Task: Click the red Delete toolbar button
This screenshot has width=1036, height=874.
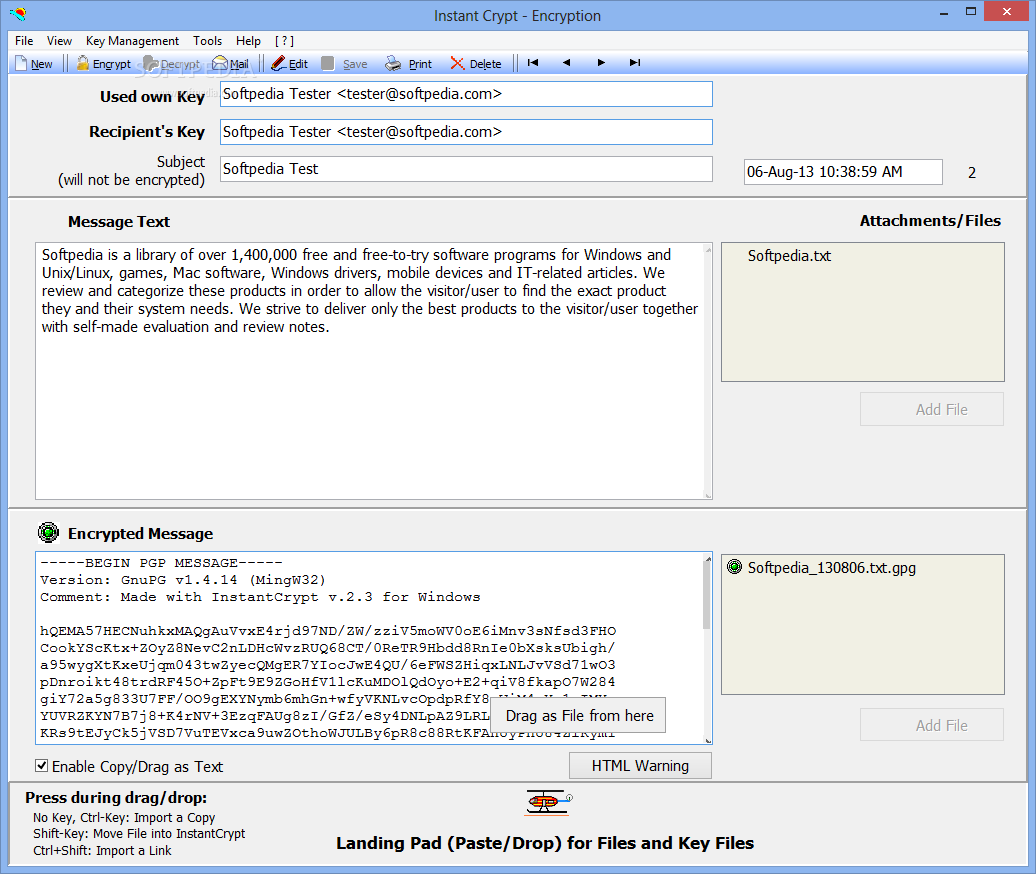Action: pos(476,63)
